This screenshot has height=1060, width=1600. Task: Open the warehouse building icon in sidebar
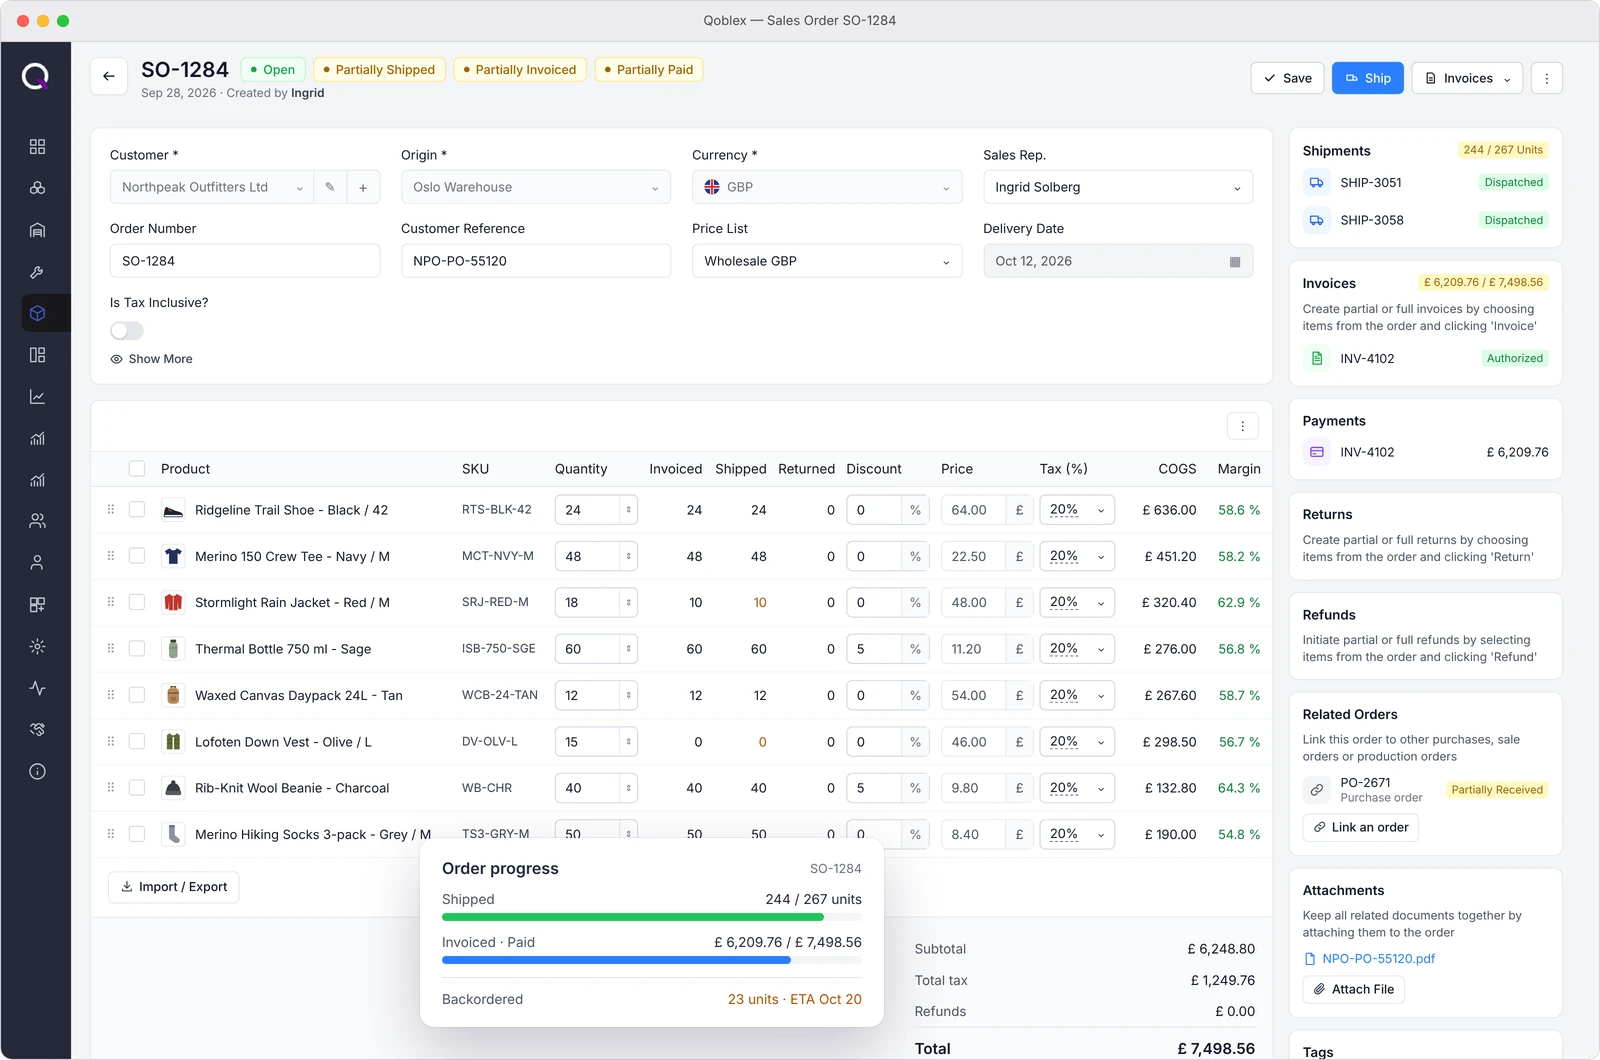click(x=37, y=230)
